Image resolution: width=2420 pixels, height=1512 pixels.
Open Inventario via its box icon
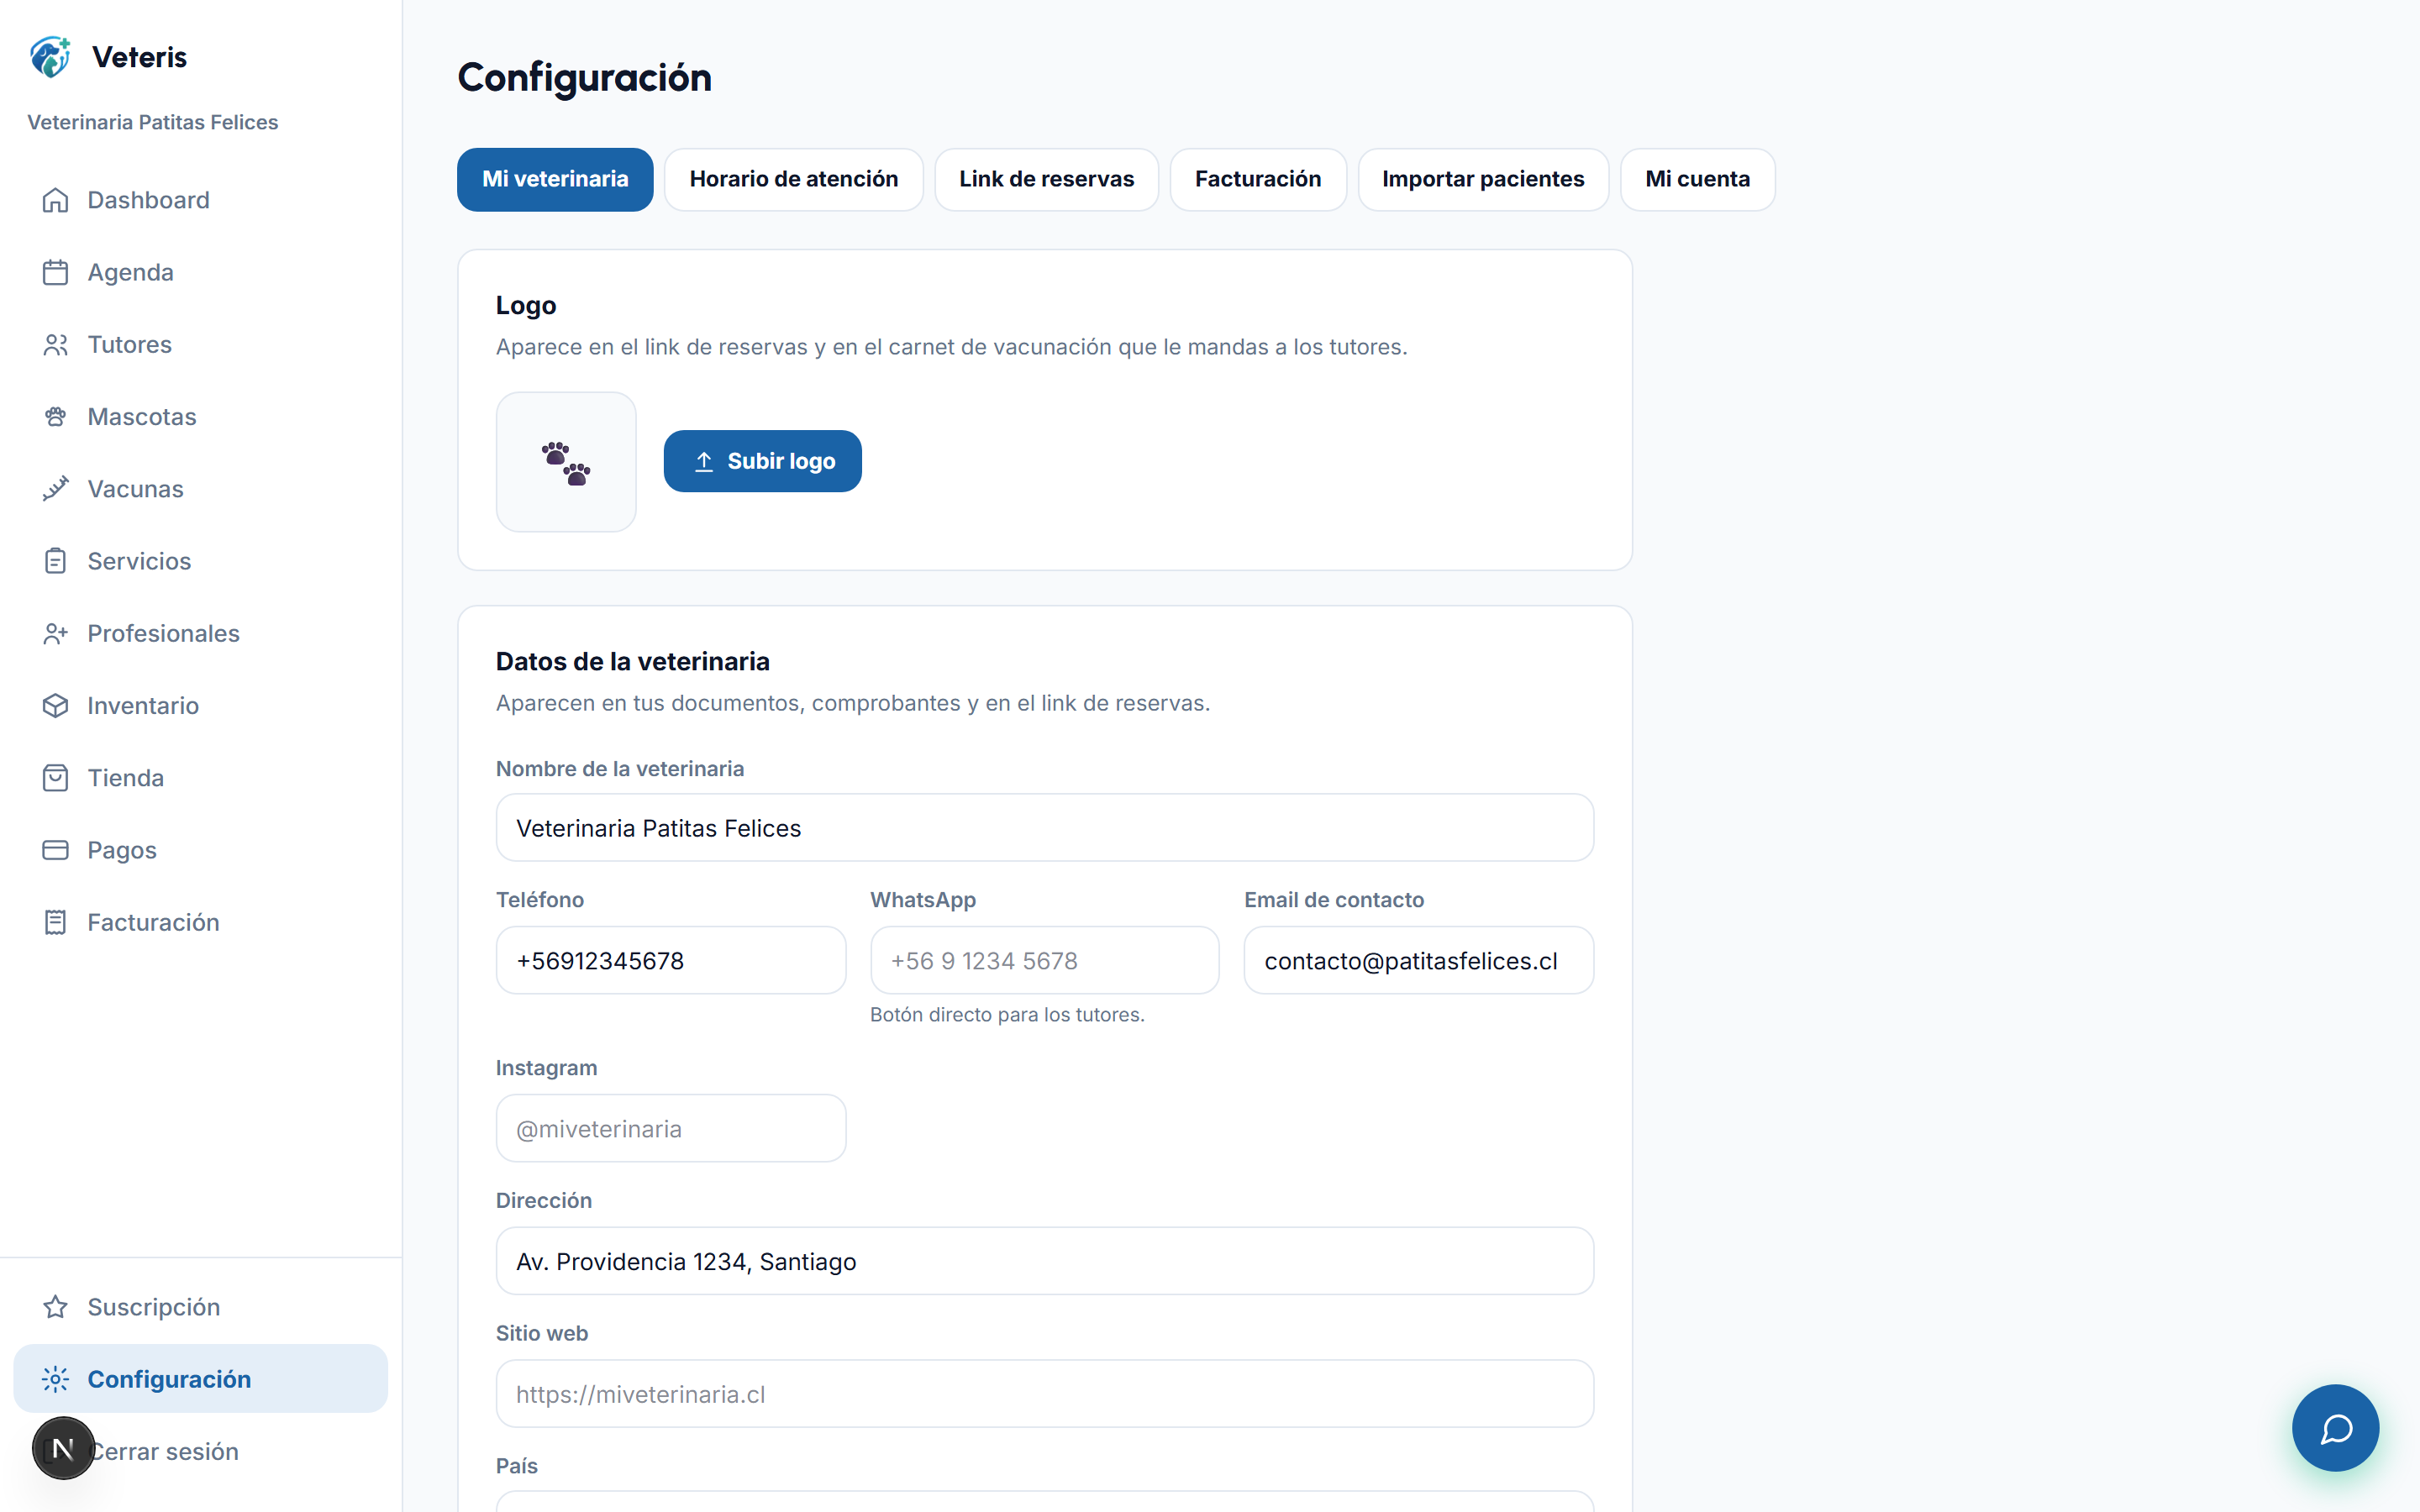pyautogui.click(x=55, y=706)
